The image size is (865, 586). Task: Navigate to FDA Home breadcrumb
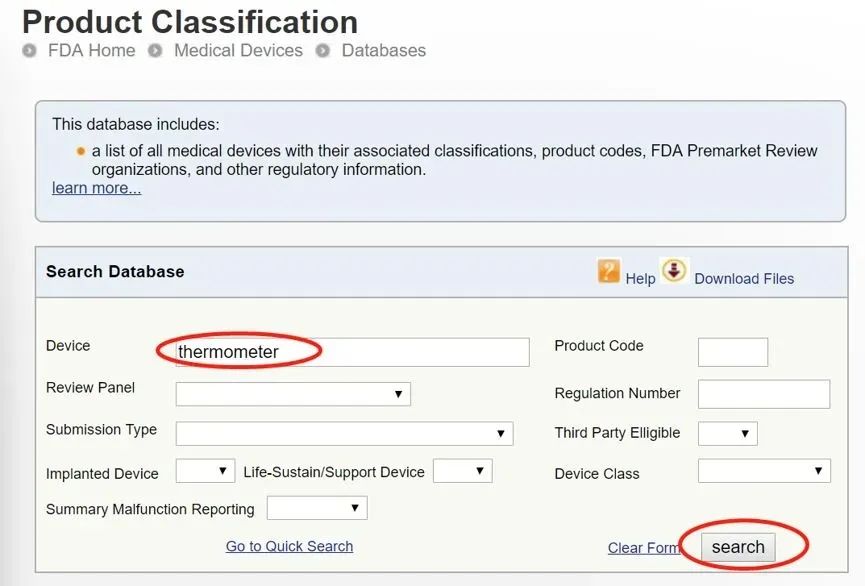pyautogui.click(x=91, y=50)
